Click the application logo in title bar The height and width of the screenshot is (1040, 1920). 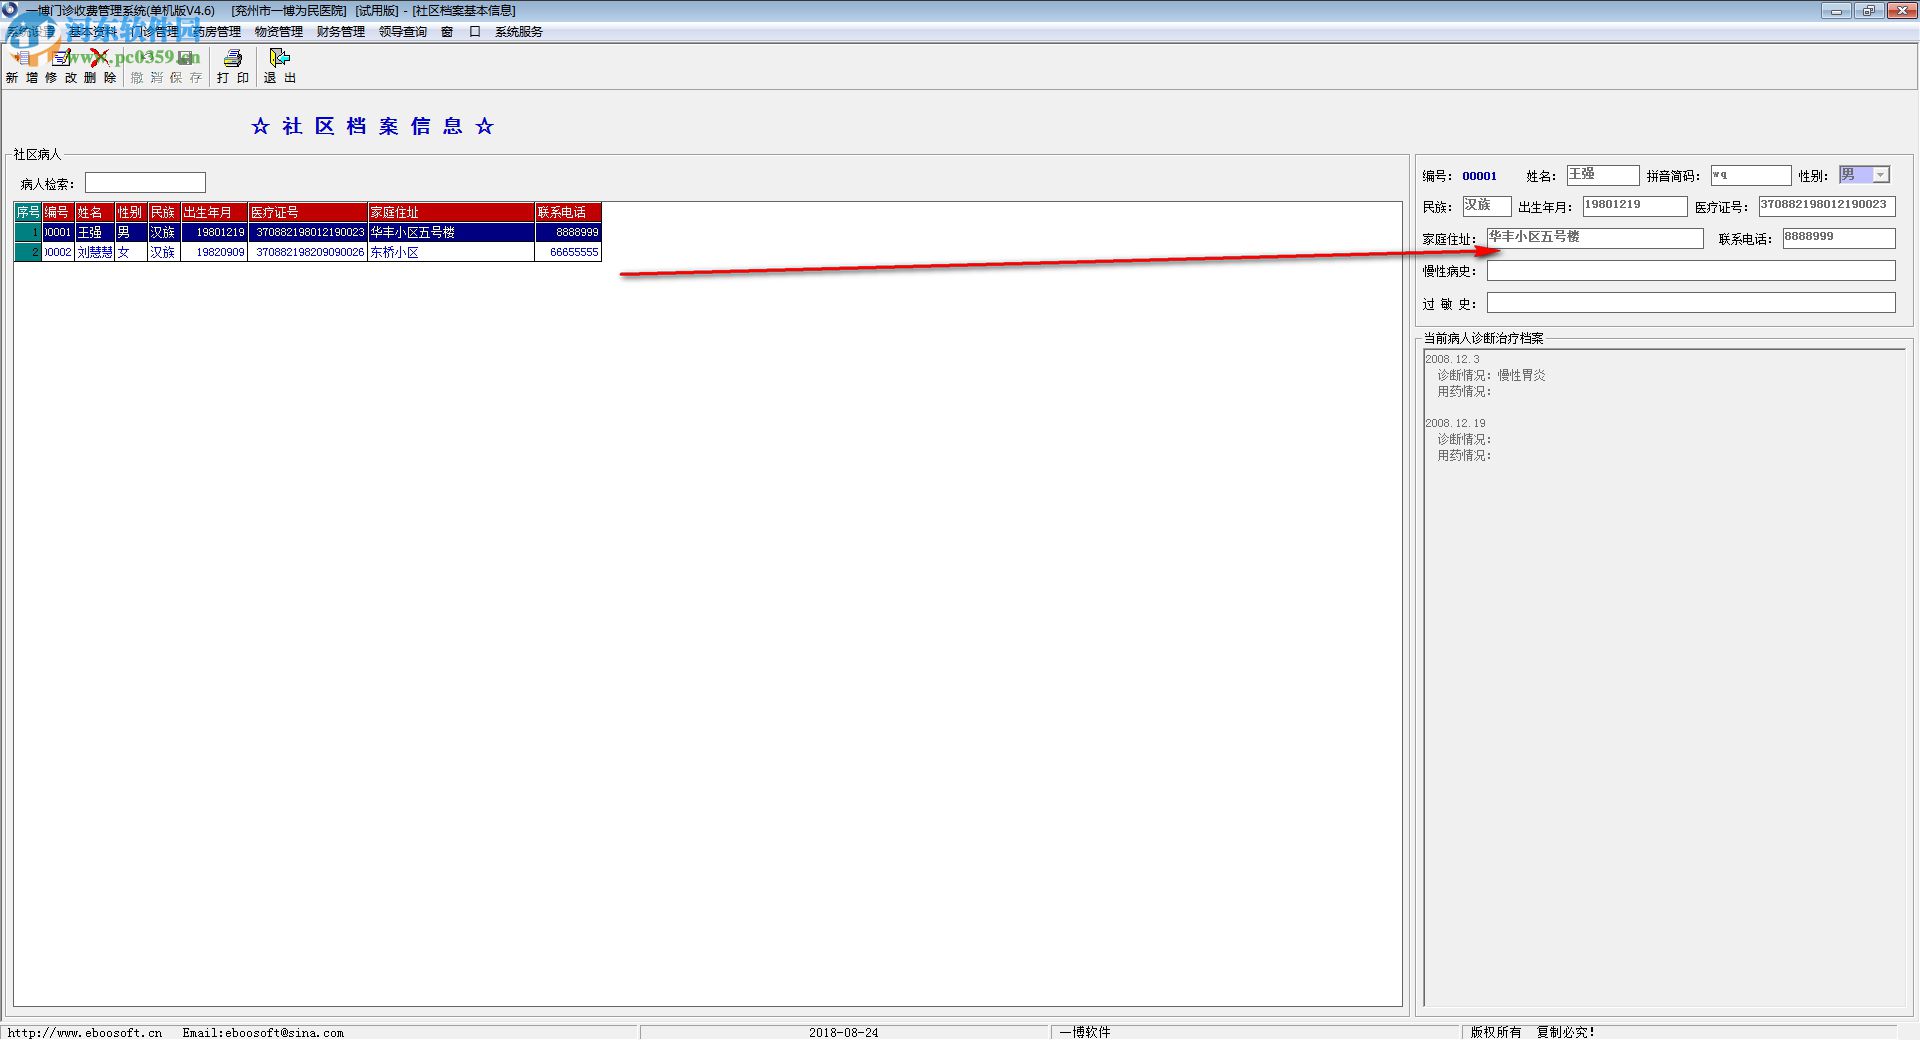click(x=10, y=10)
